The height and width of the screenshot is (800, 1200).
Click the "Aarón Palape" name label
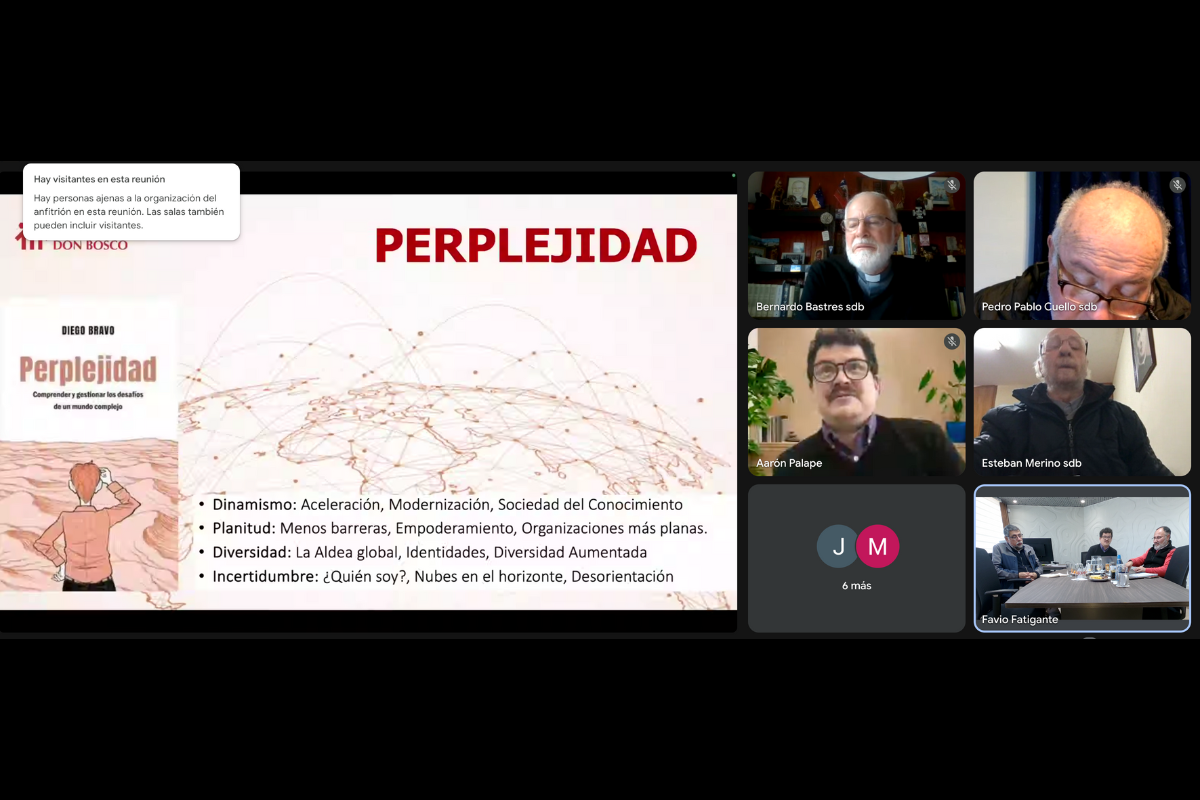(790, 463)
